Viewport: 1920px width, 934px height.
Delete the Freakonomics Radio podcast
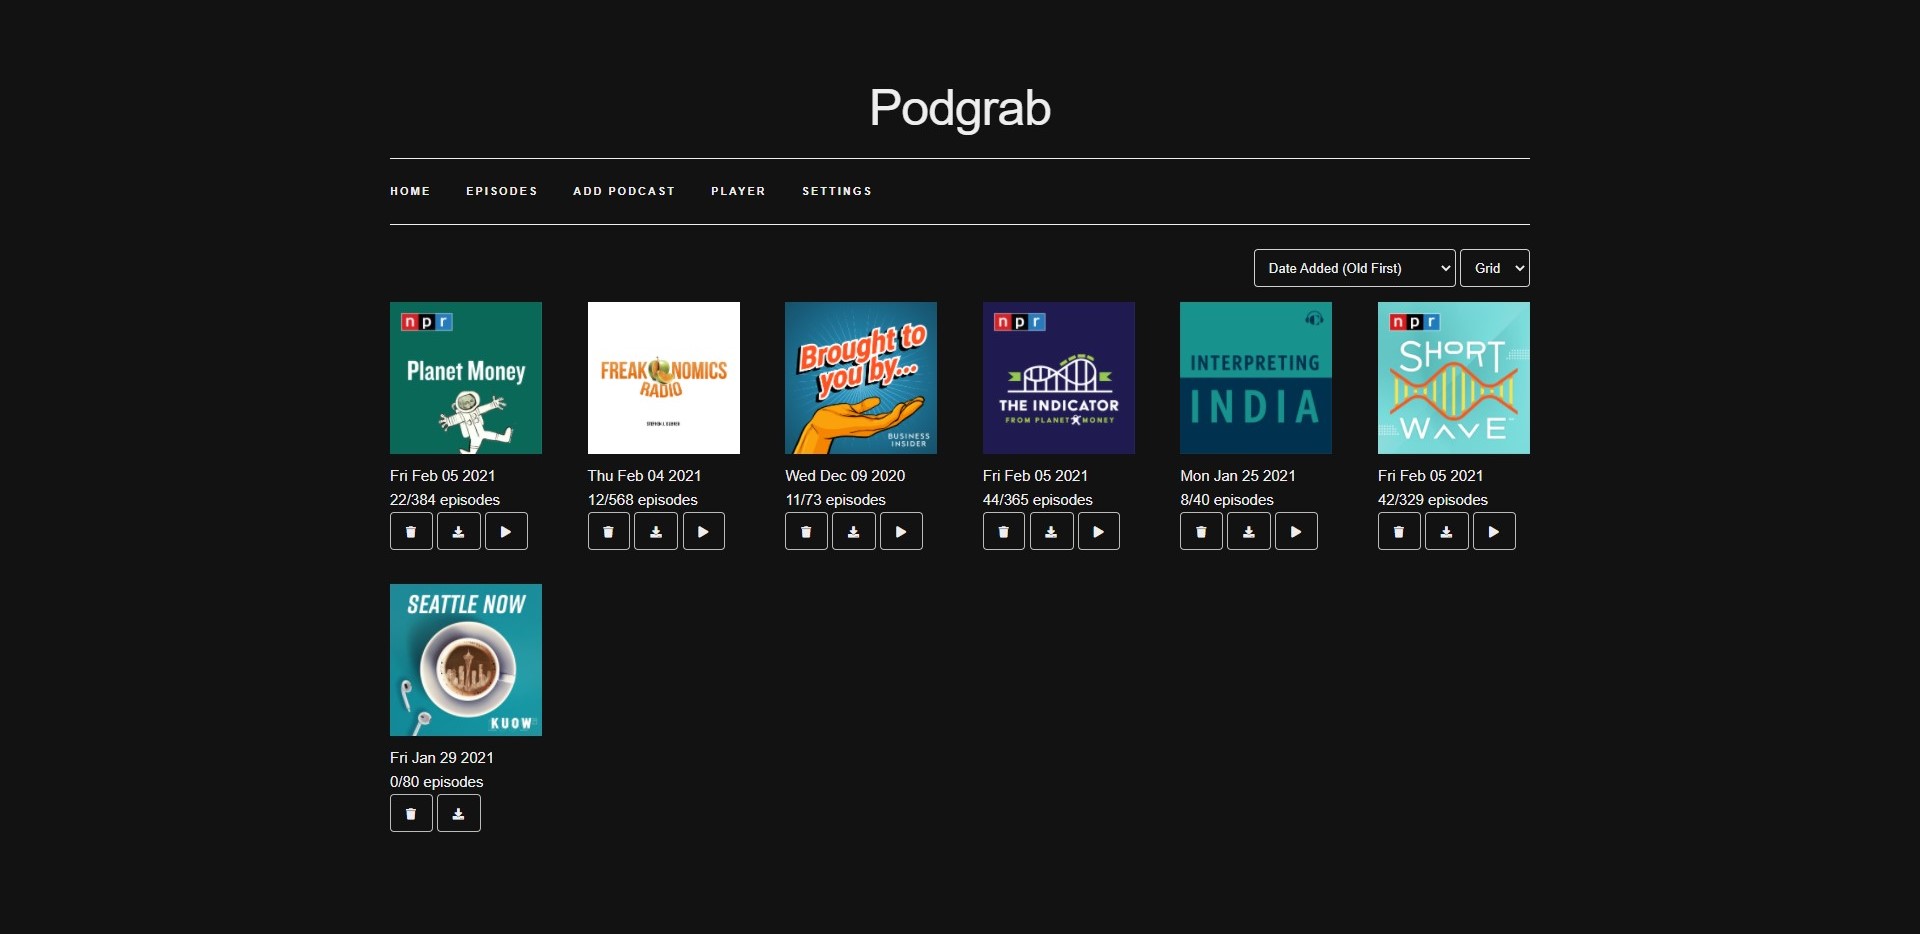point(609,531)
